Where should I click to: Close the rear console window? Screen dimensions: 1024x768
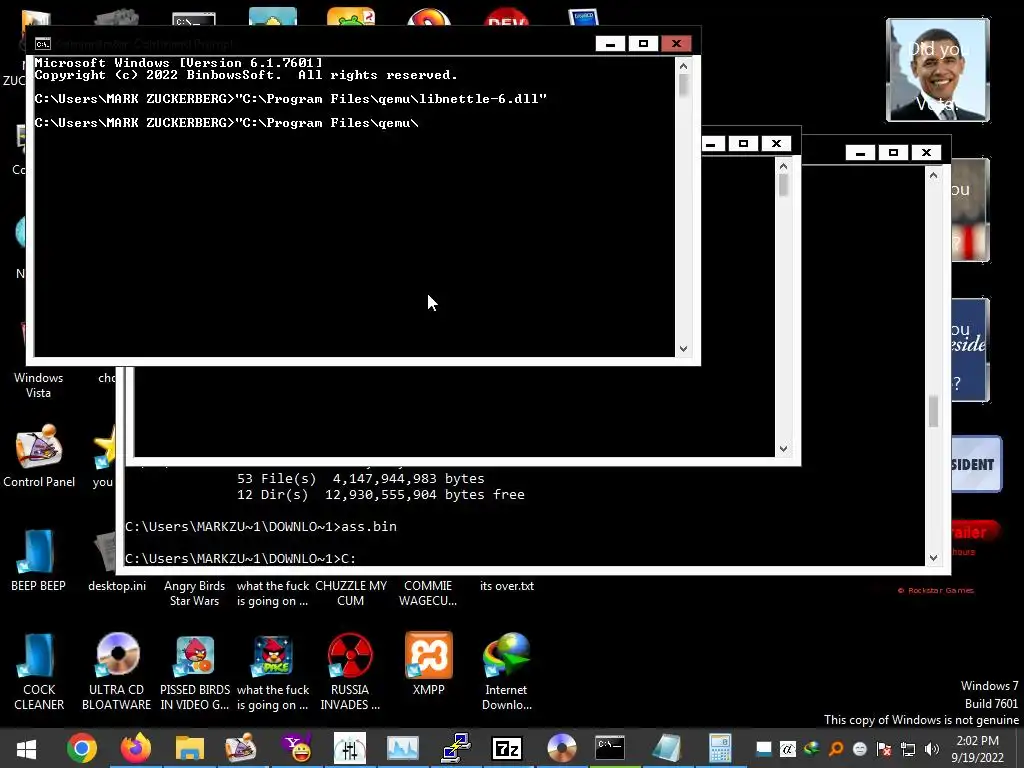click(x=926, y=153)
